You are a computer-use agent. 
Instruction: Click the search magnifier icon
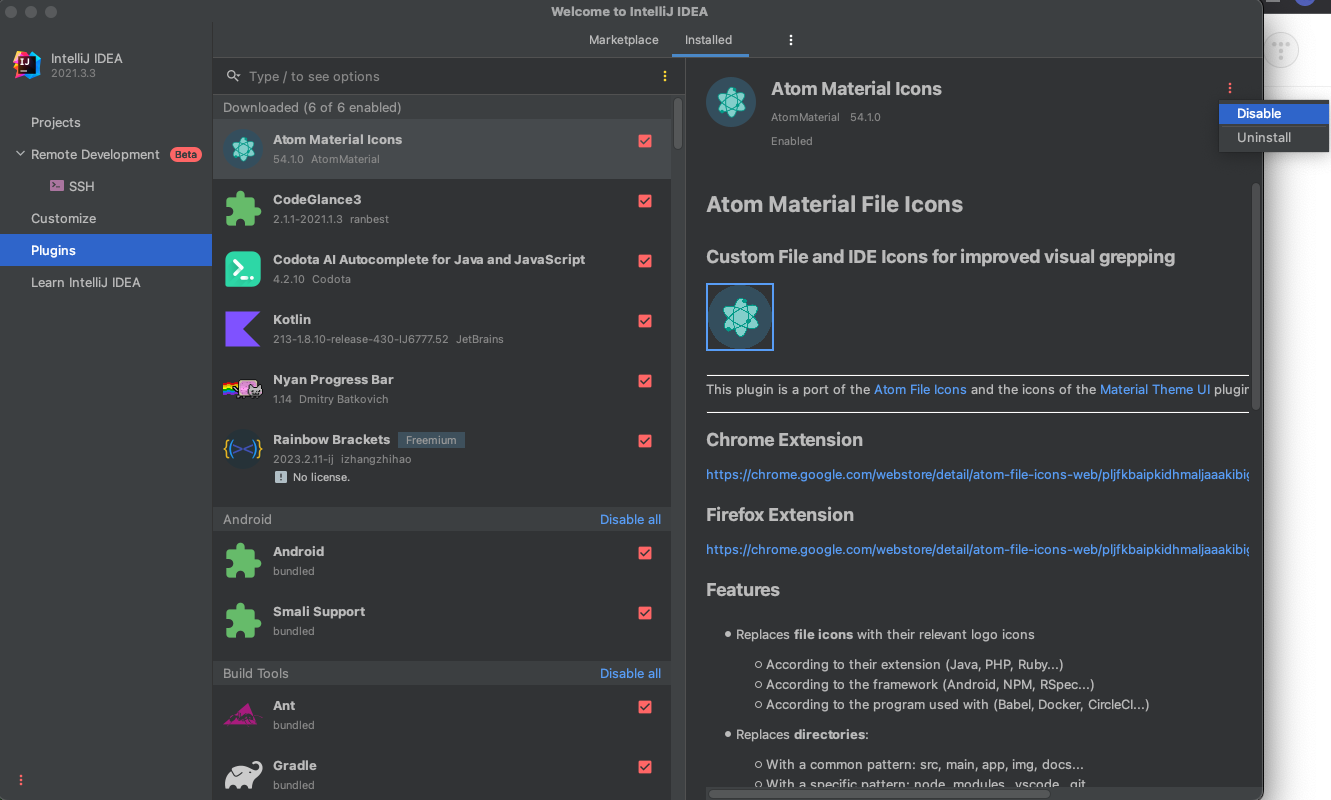click(233, 76)
